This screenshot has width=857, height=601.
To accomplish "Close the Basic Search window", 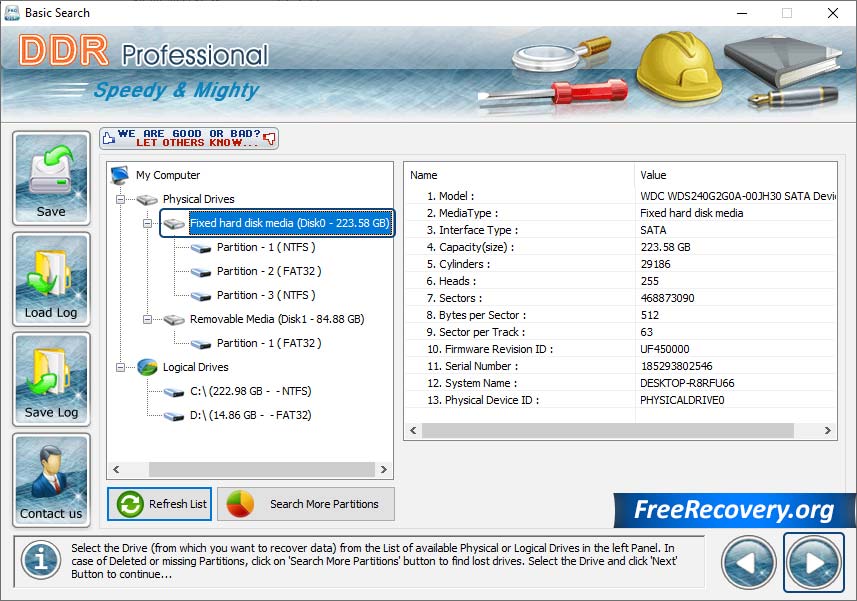I will point(832,13).
